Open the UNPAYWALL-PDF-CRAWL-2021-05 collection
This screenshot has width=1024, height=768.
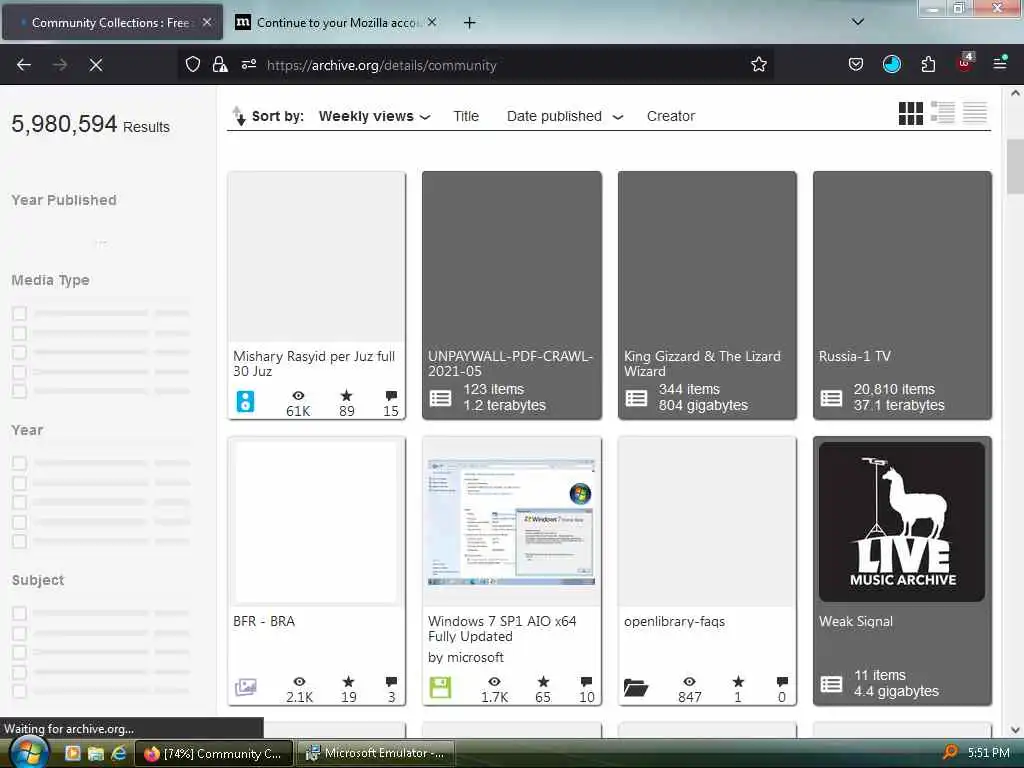tap(510, 364)
